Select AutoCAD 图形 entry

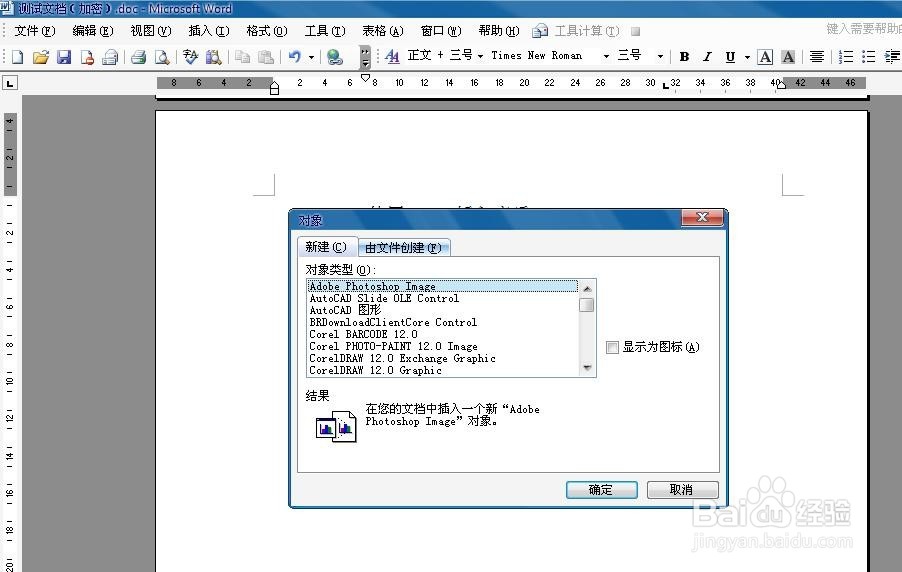(442, 310)
